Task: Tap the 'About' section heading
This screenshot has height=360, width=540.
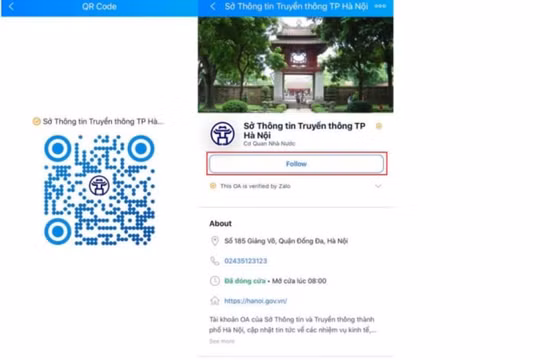Action: click(x=220, y=223)
